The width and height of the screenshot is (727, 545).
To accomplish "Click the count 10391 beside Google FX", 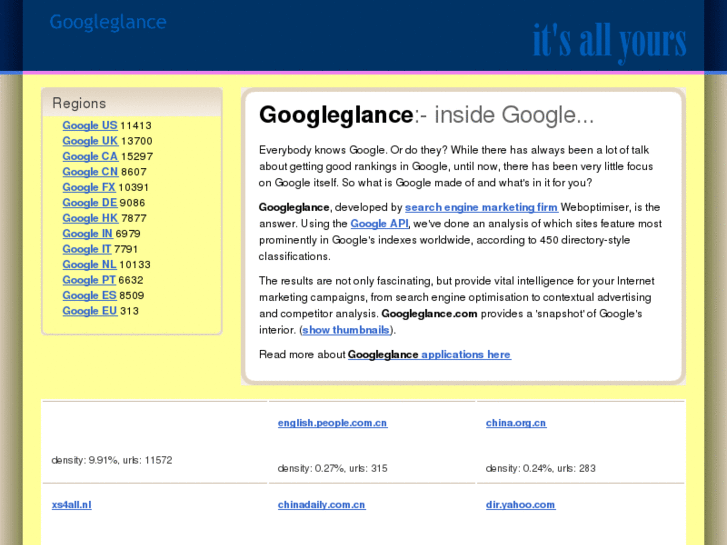I will click(134, 187).
